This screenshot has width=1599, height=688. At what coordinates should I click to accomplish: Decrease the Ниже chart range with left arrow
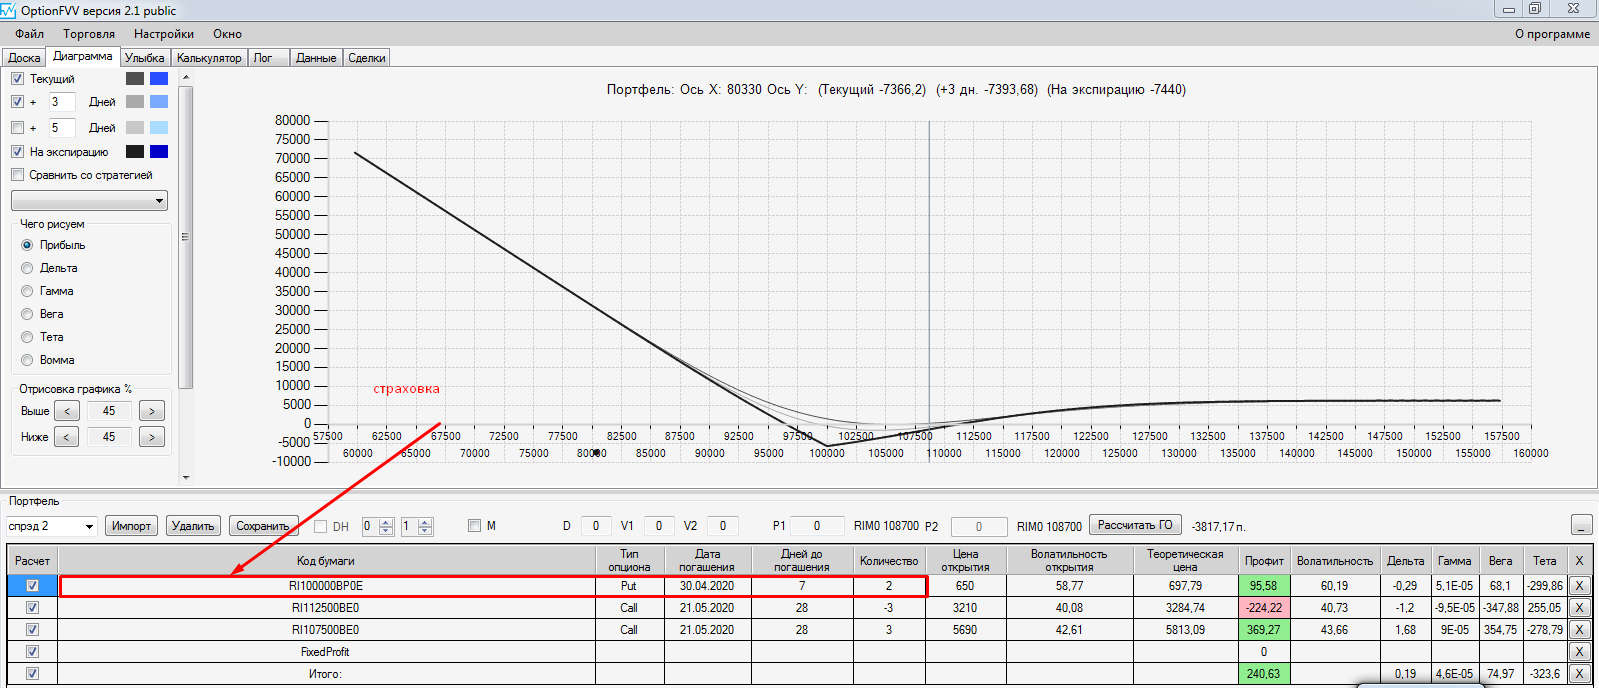(66, 437)
